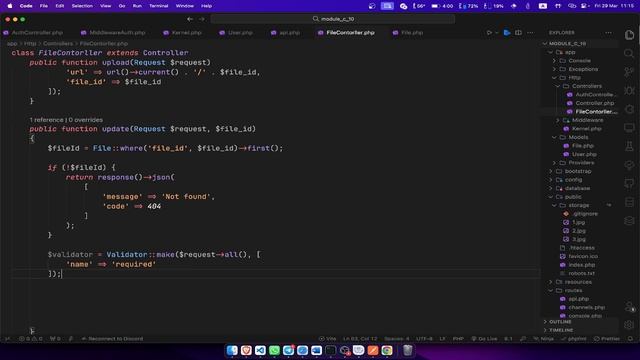Expand the Console folder
This screenshot has height=360, width=640.
tap(580, 60)
